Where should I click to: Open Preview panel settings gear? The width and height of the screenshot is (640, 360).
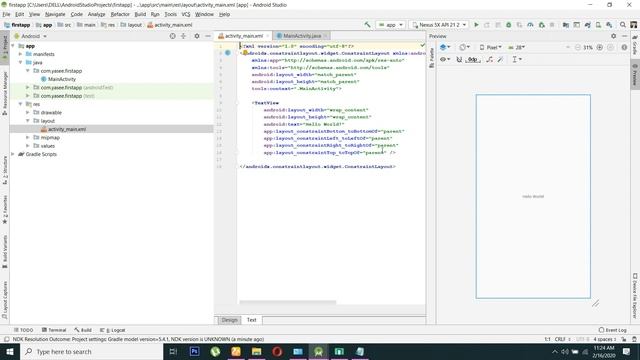pyautogui.click(x=613, y=36)
